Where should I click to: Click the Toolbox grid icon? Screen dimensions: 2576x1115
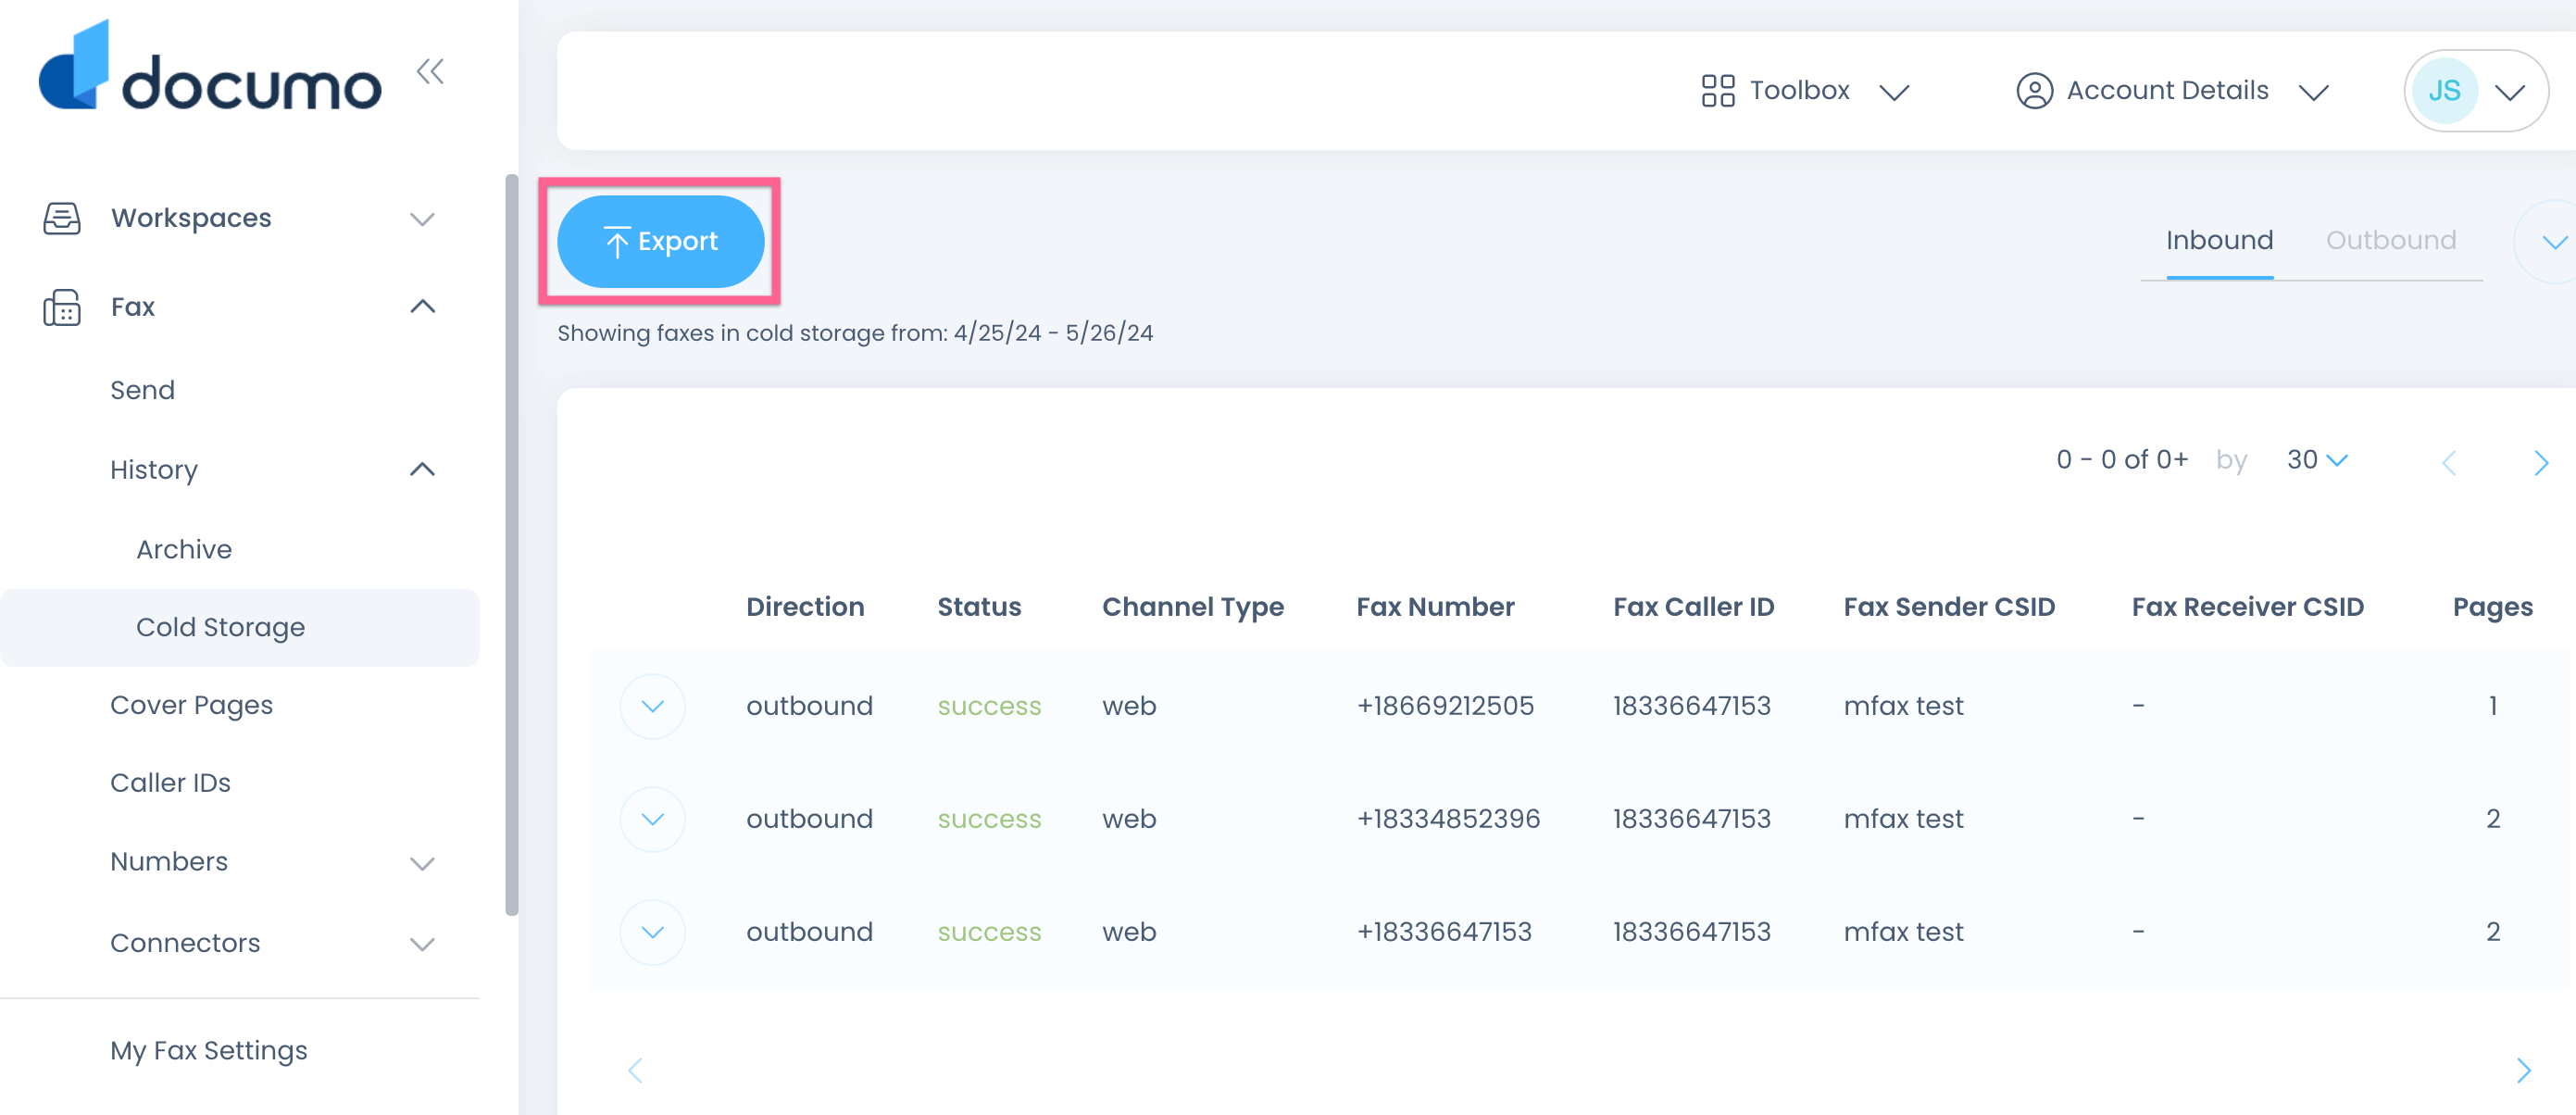pyautogui.click(x=1717, y=91)
